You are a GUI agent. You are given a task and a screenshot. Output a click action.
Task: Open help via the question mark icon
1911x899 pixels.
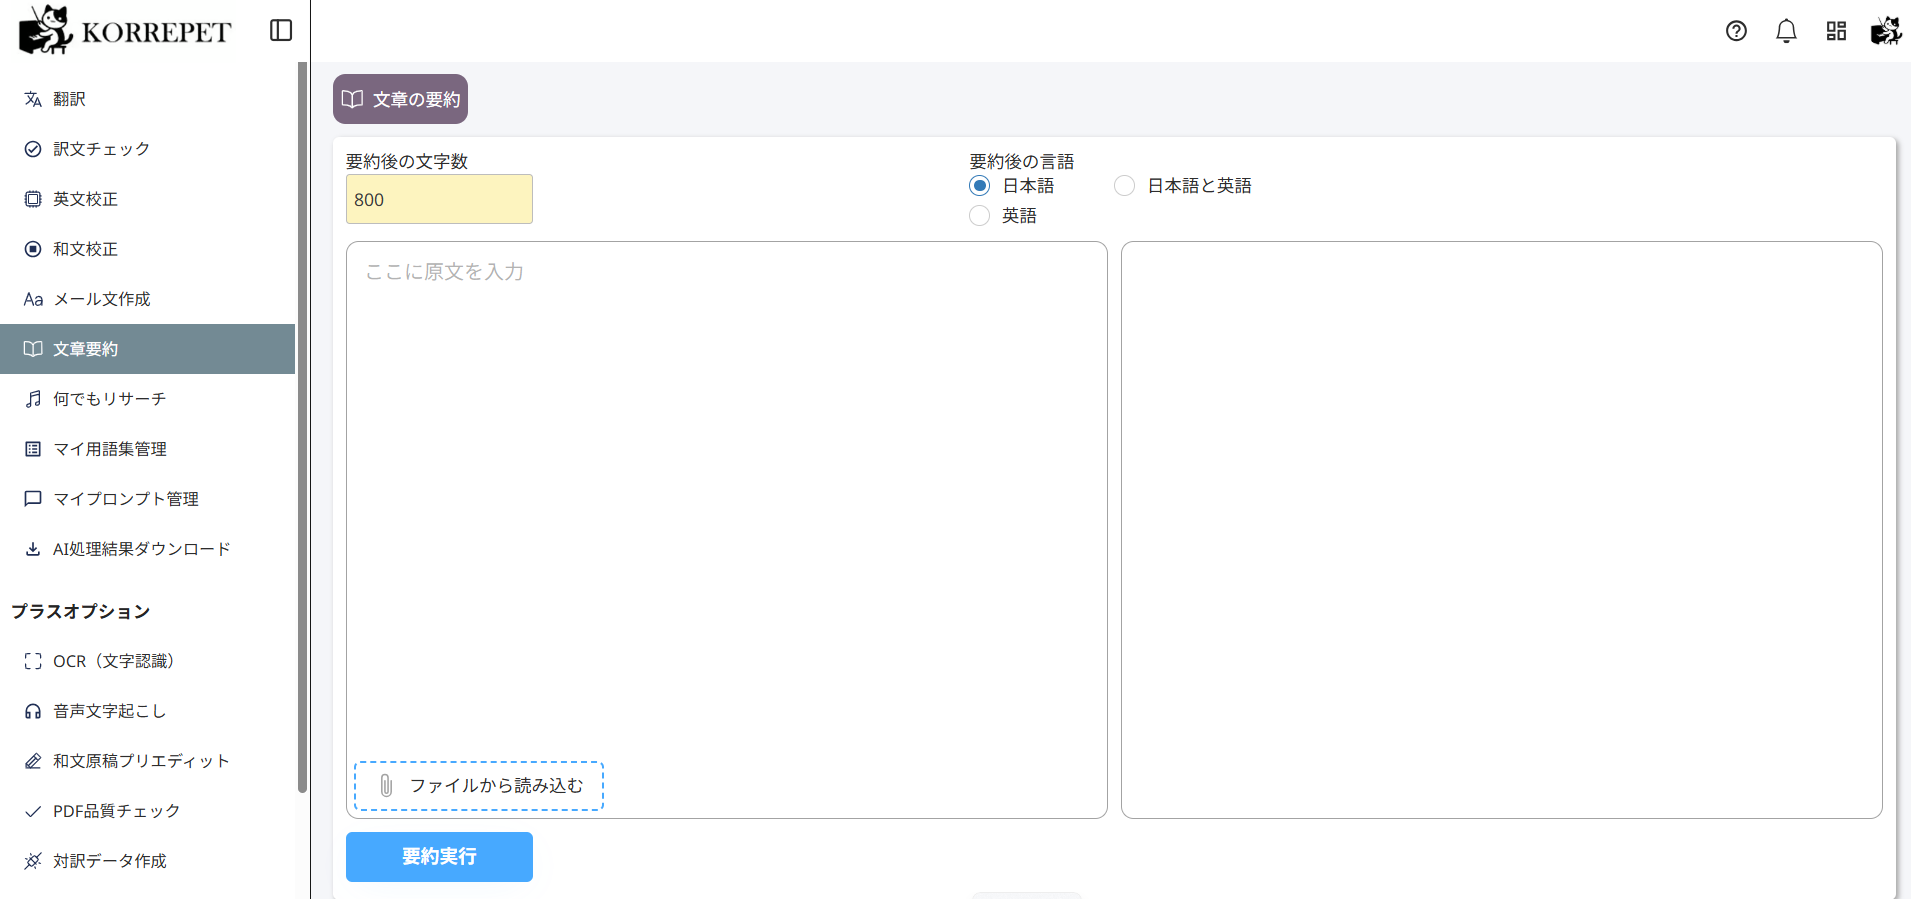coord(1736,31)
